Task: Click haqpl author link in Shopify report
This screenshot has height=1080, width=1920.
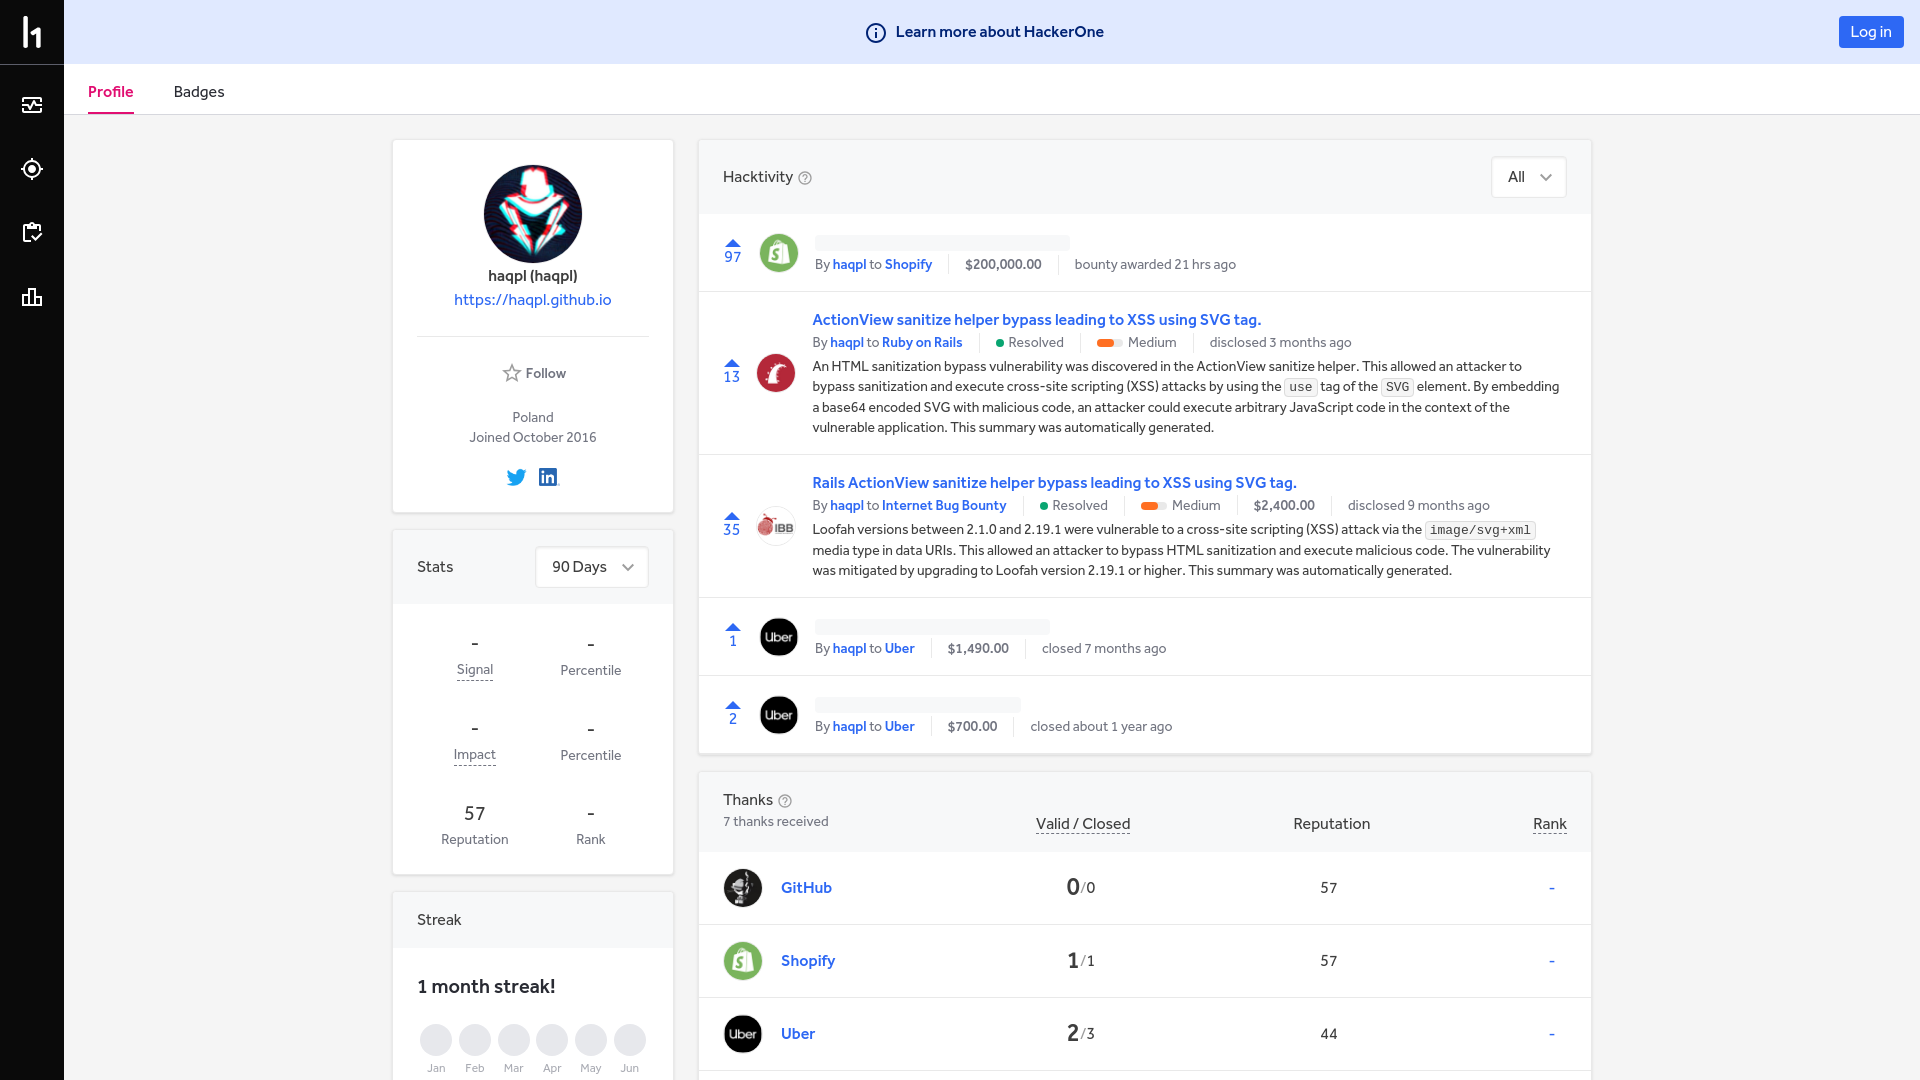Action: pyautogui.click(x=850, y=265)
